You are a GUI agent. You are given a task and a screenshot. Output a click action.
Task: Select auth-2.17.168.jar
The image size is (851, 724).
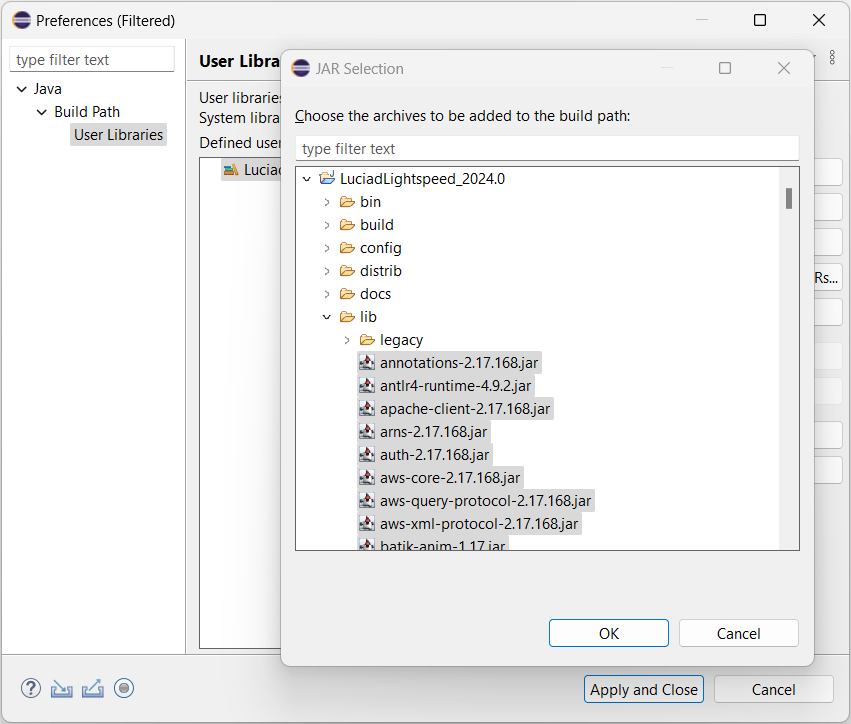click(434, 455)
